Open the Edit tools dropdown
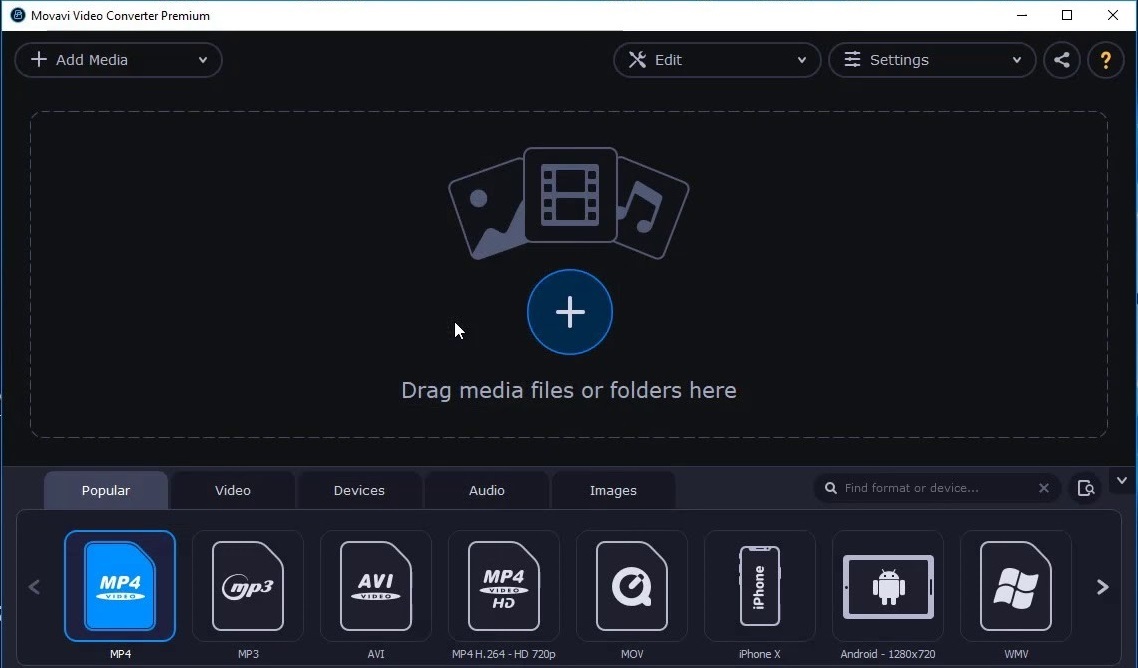1138x668 pixels. (x=717, y=60)
